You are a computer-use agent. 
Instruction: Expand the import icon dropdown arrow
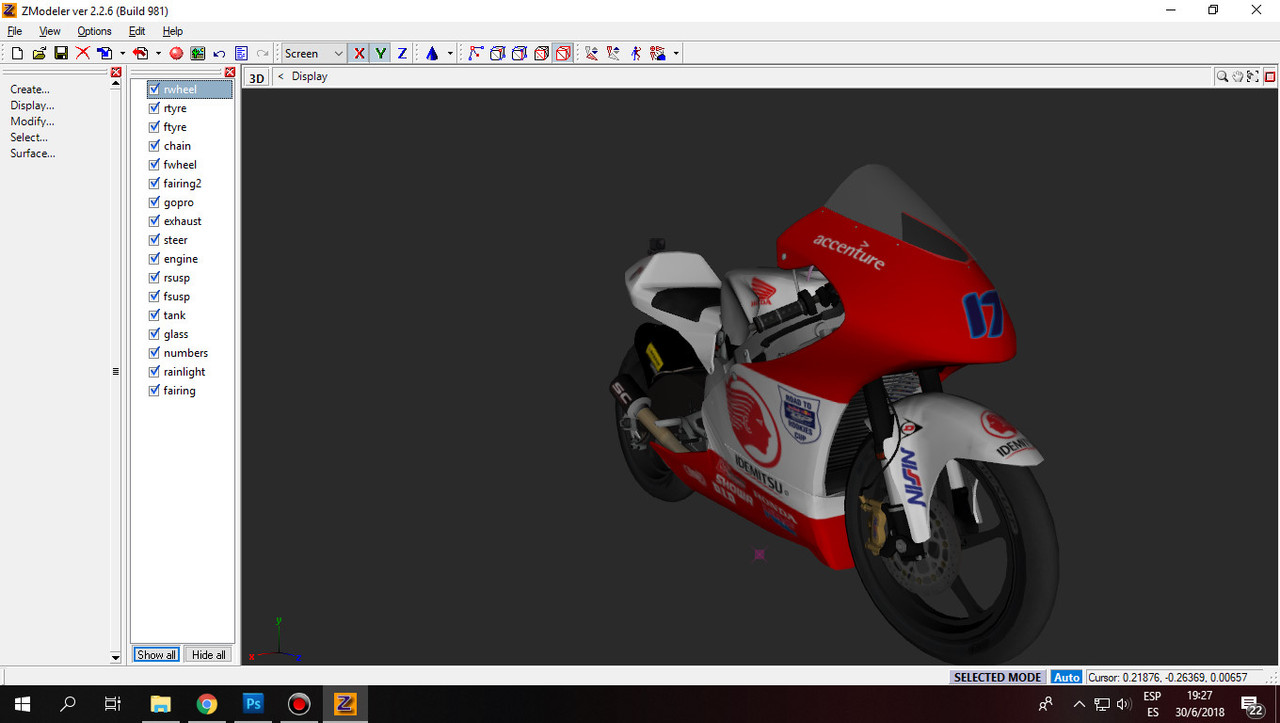(x=122, y=53)
